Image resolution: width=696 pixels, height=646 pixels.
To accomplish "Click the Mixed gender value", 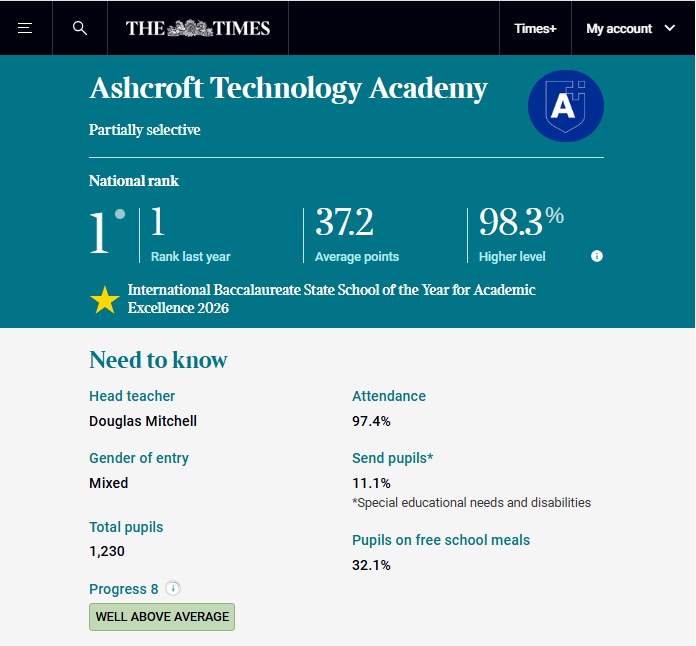I will point(109,483).
